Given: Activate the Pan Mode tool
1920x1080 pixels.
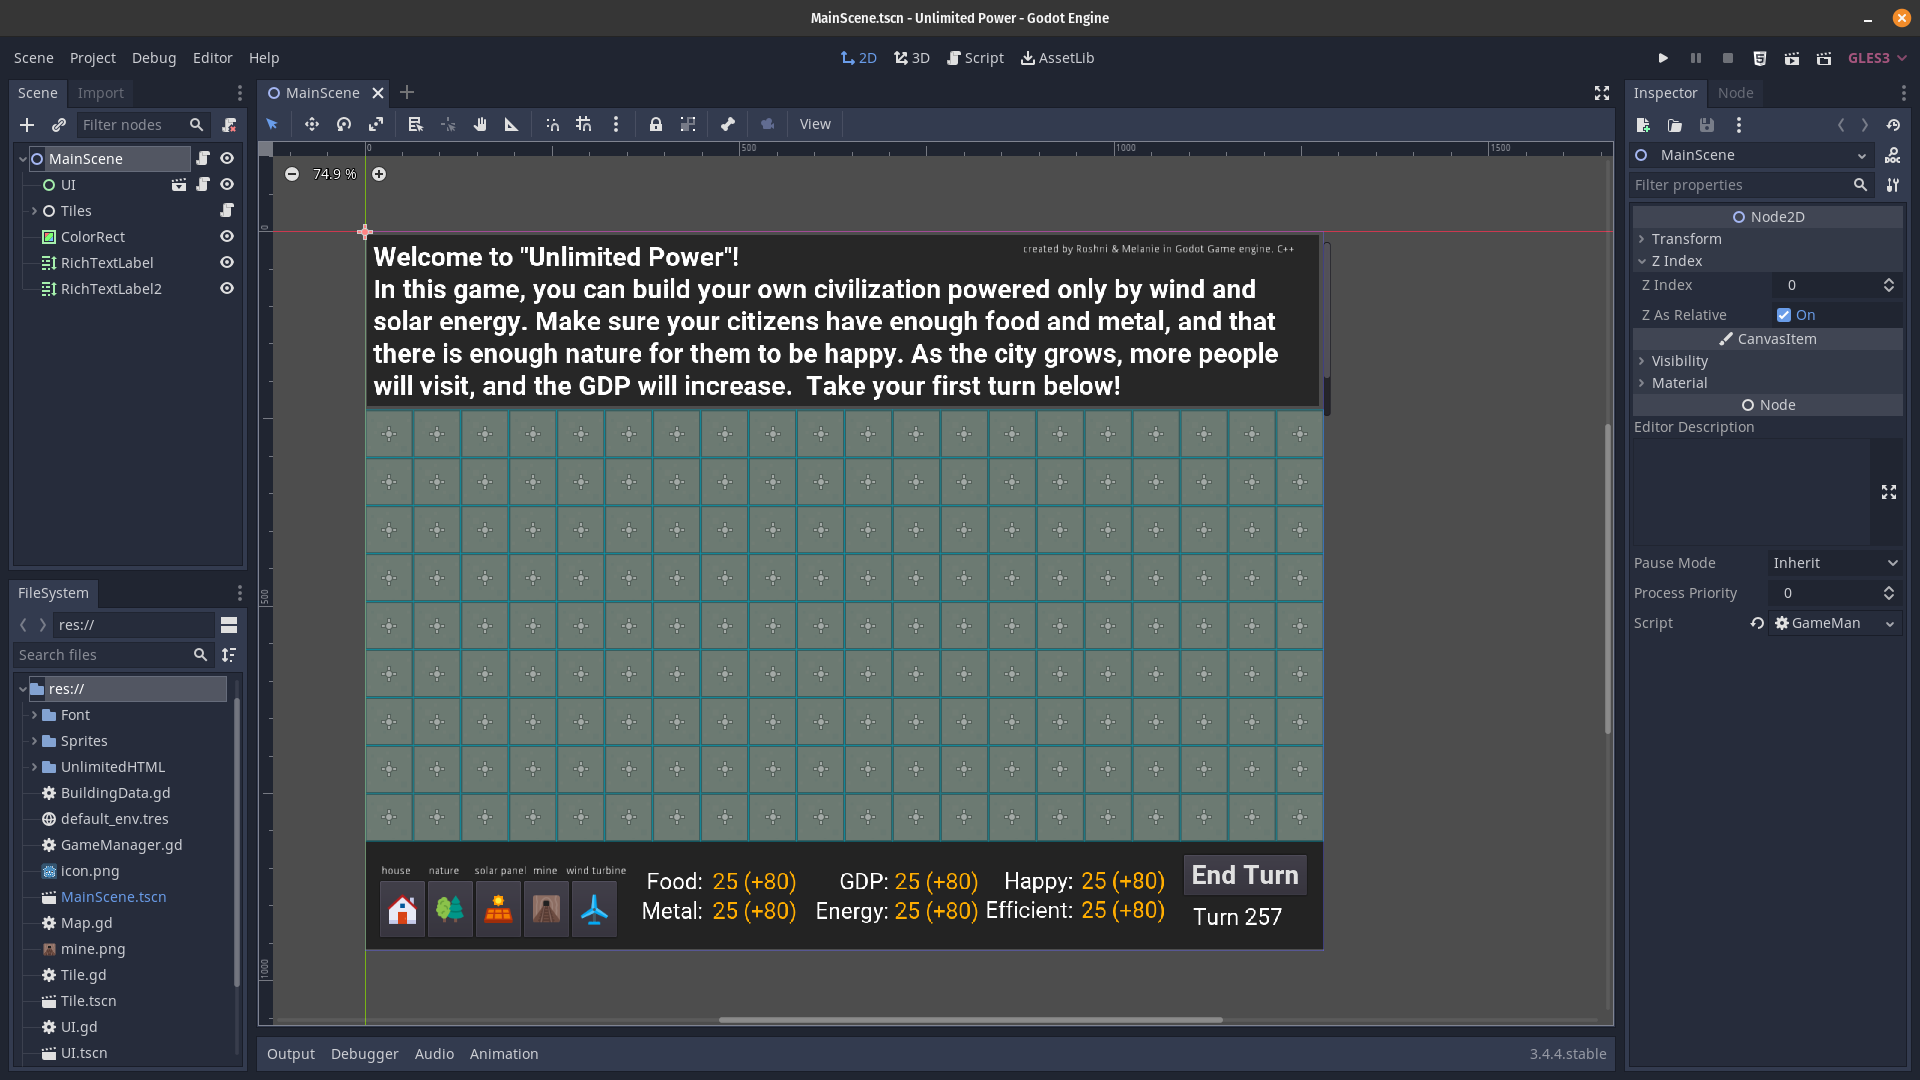Looking at the screenshot, I should (480, 124).
